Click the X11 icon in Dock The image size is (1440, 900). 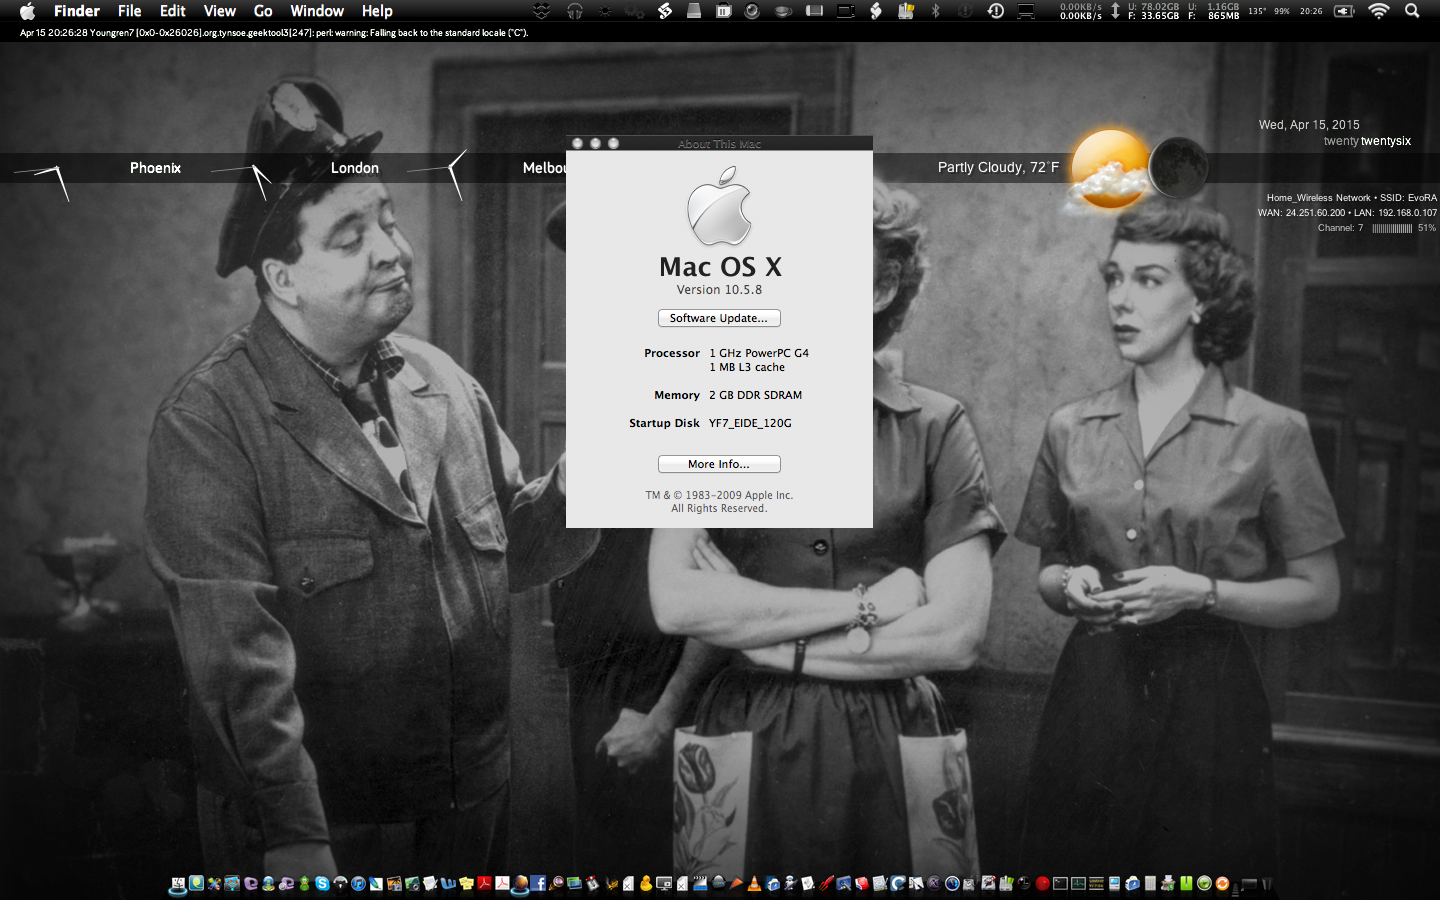[x=934, y=883]
